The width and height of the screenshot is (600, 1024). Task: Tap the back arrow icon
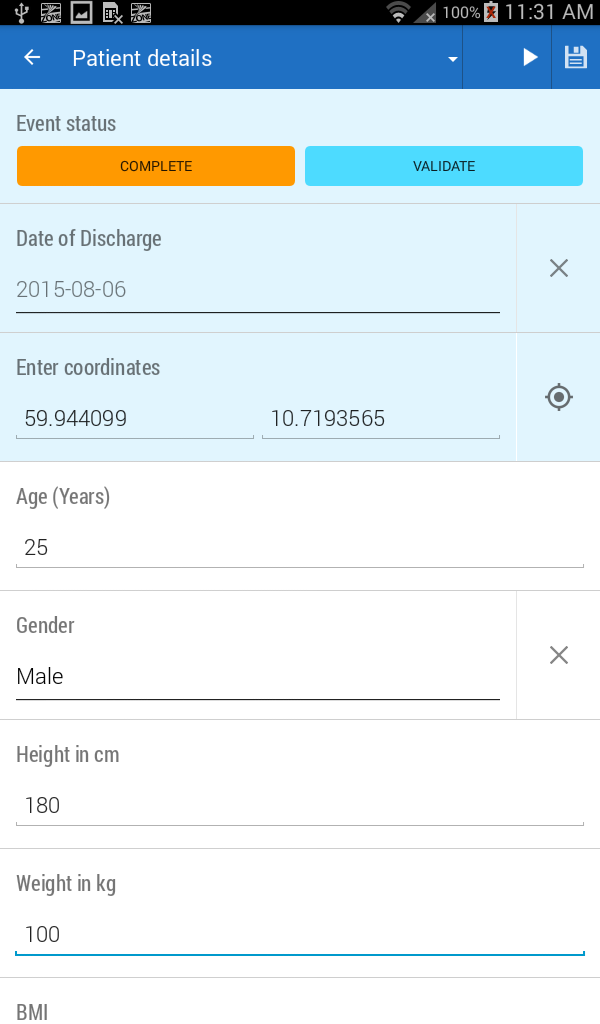pos(32,58)
